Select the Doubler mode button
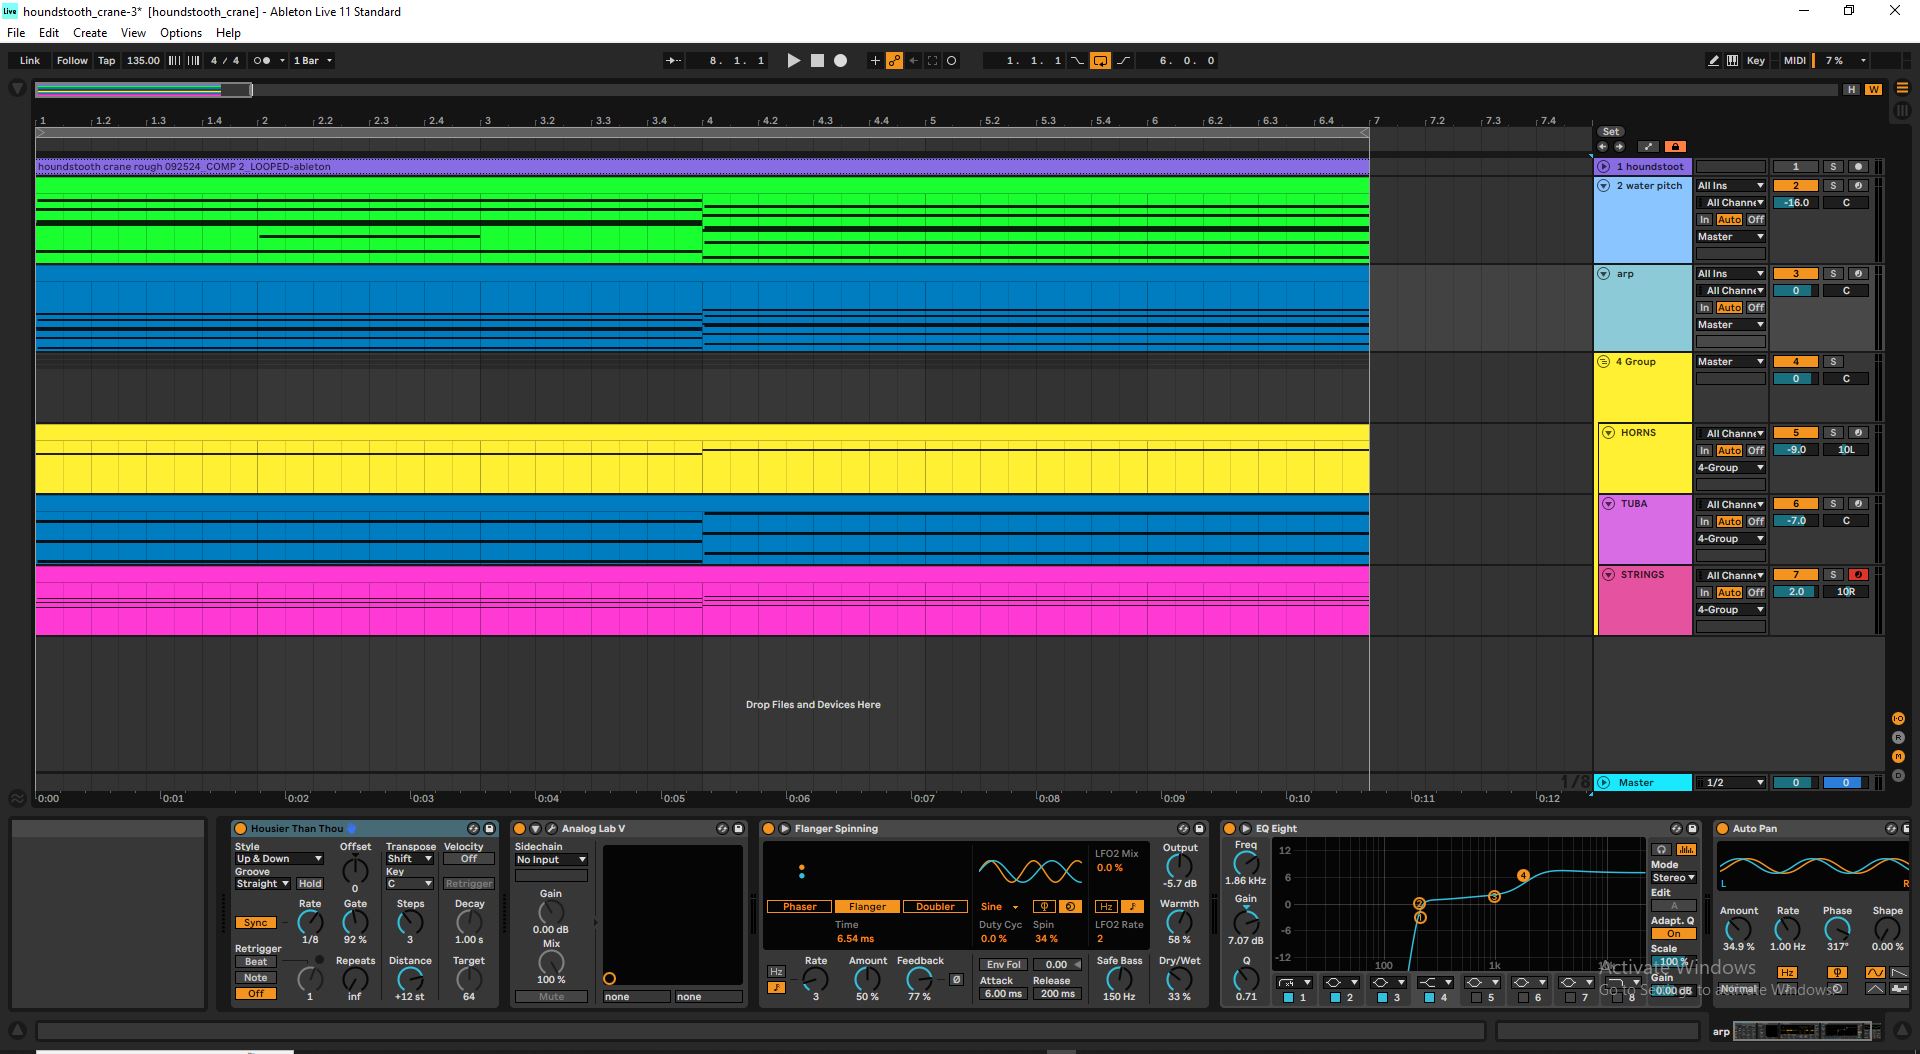The width and height of the screenshot is (1920, 1054). tap(935, 907)
